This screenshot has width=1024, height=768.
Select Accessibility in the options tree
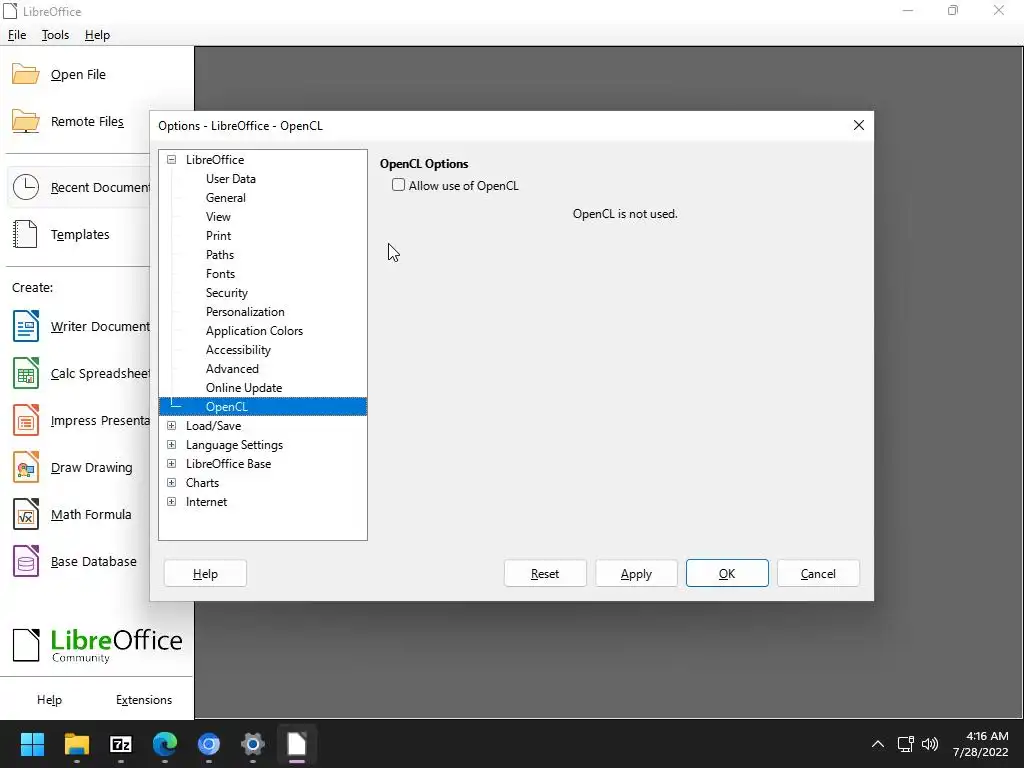pyautogui.click(x=238, y=349)
